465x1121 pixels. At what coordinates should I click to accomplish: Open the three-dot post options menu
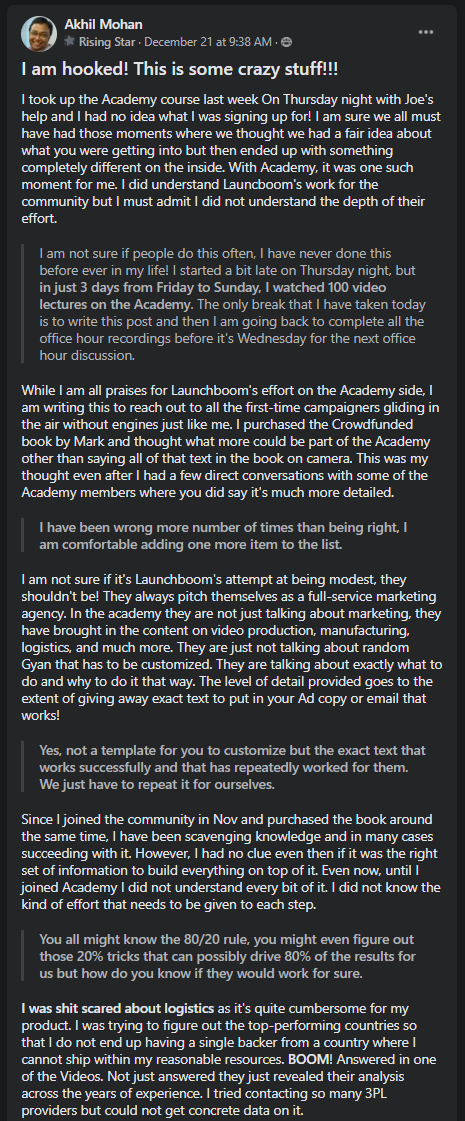426,32
